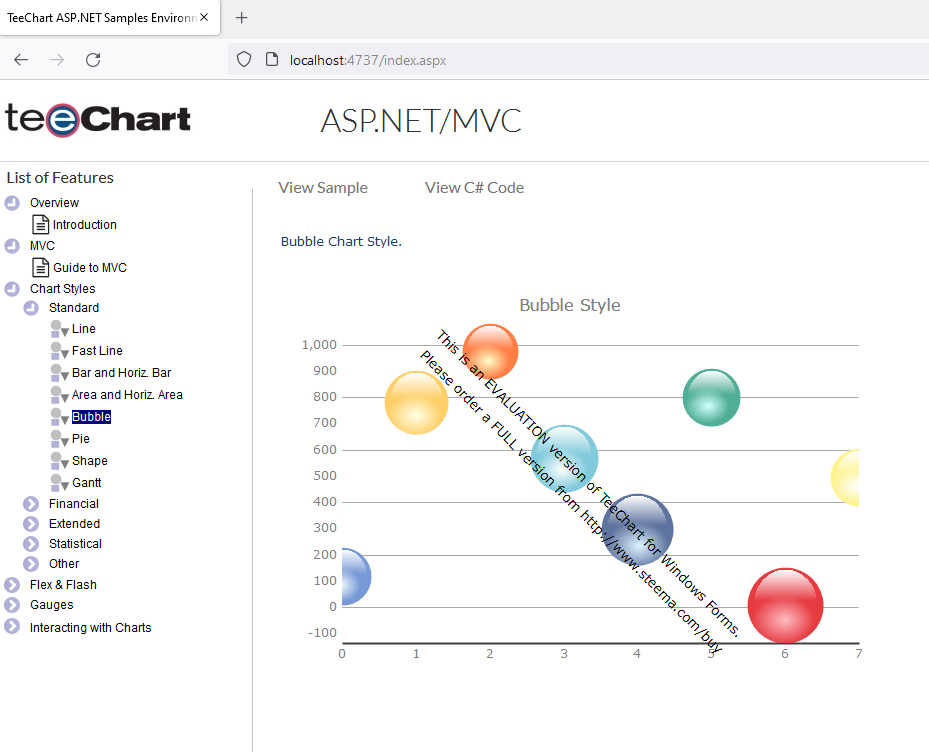Screen dimensions: 929x752
Task: Click the page info icon in address bar
Action: [x=272, y=60]
